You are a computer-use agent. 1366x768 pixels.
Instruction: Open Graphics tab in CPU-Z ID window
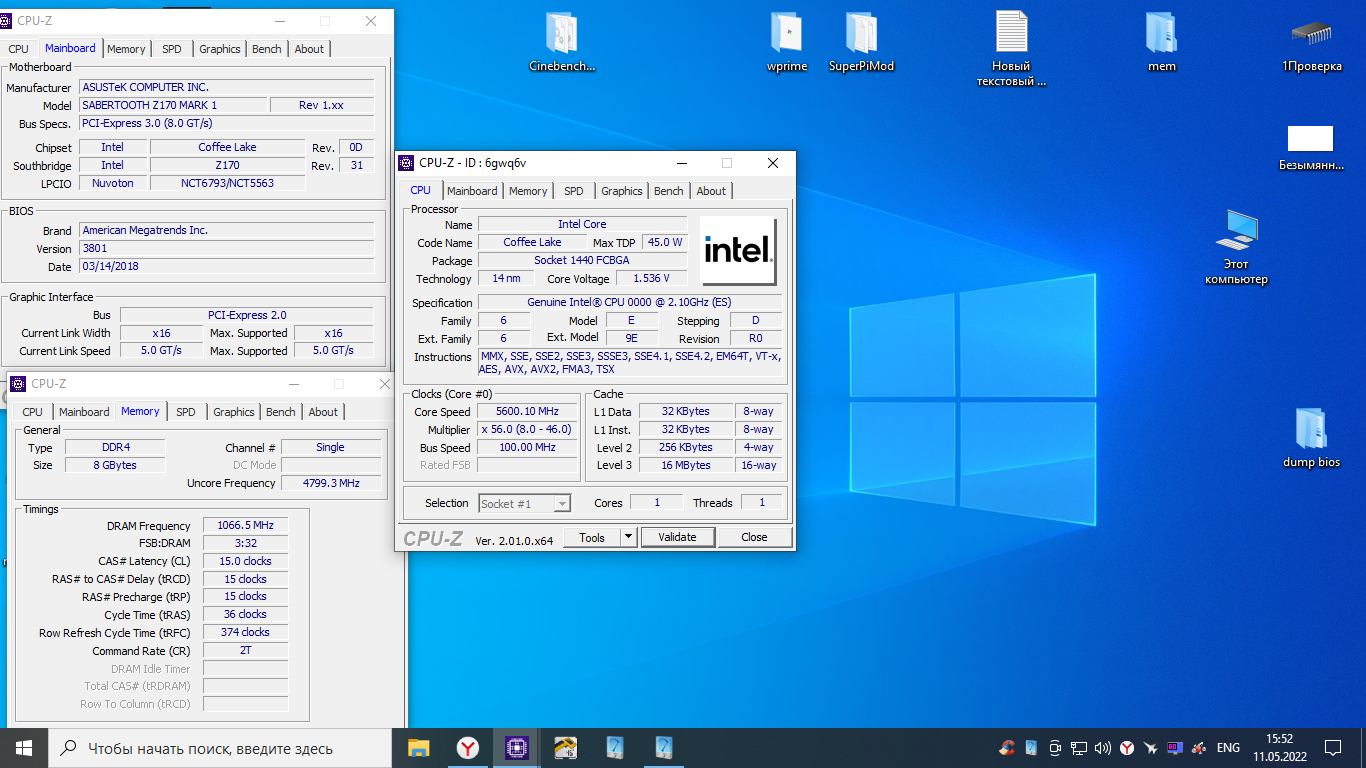click(622, 191)
